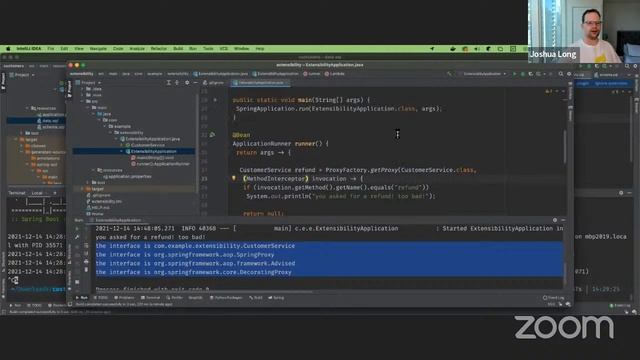Expand the .idea folder in tree
The image size is (640, 360).
[x=82, y=89]
